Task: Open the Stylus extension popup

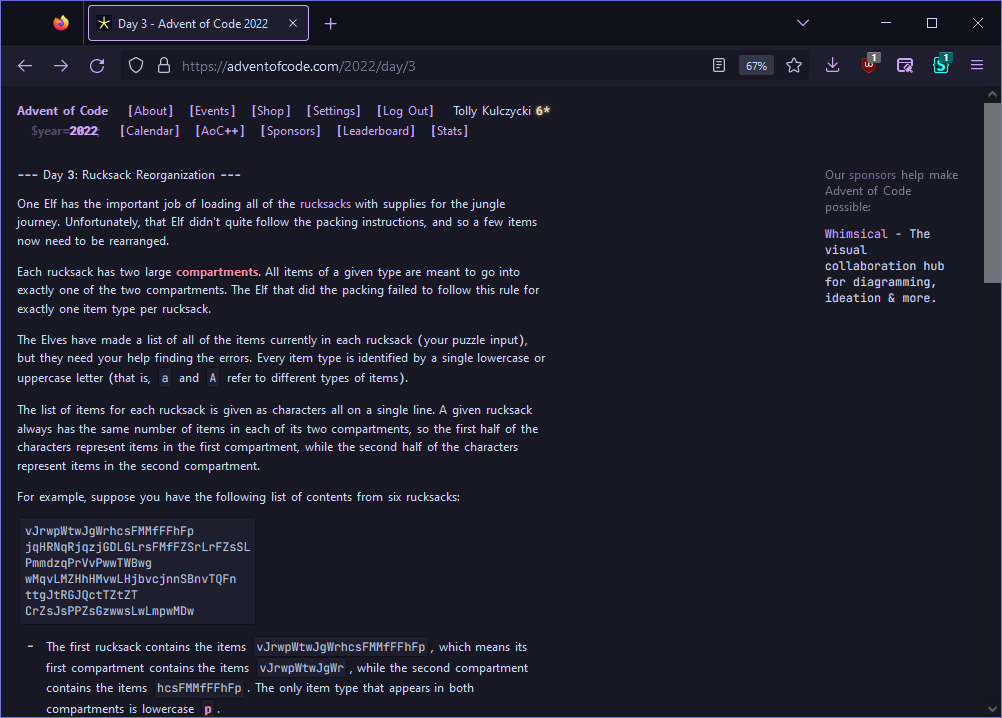Action: (x=941, y=65)
